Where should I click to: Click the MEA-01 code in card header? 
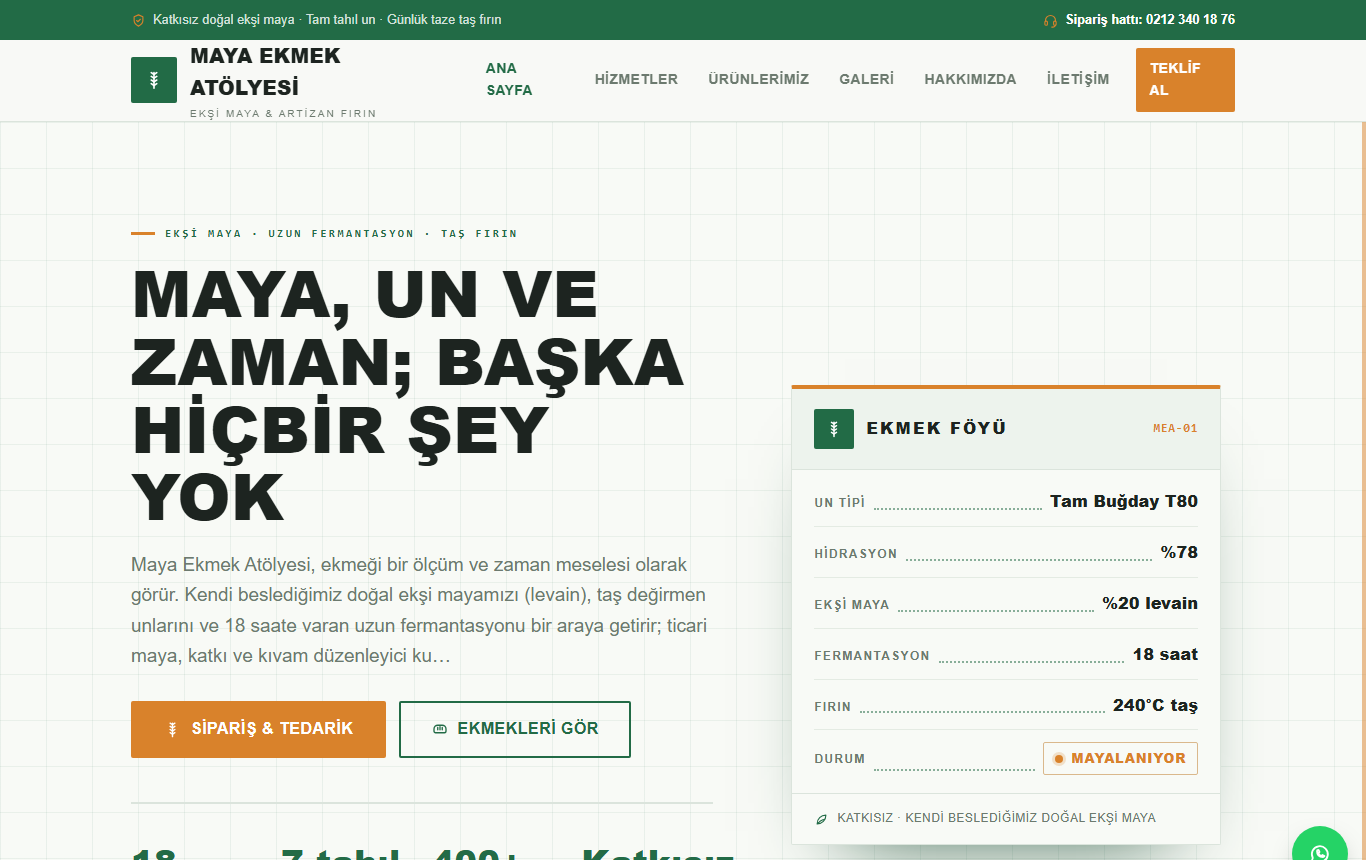(1175, 429)
